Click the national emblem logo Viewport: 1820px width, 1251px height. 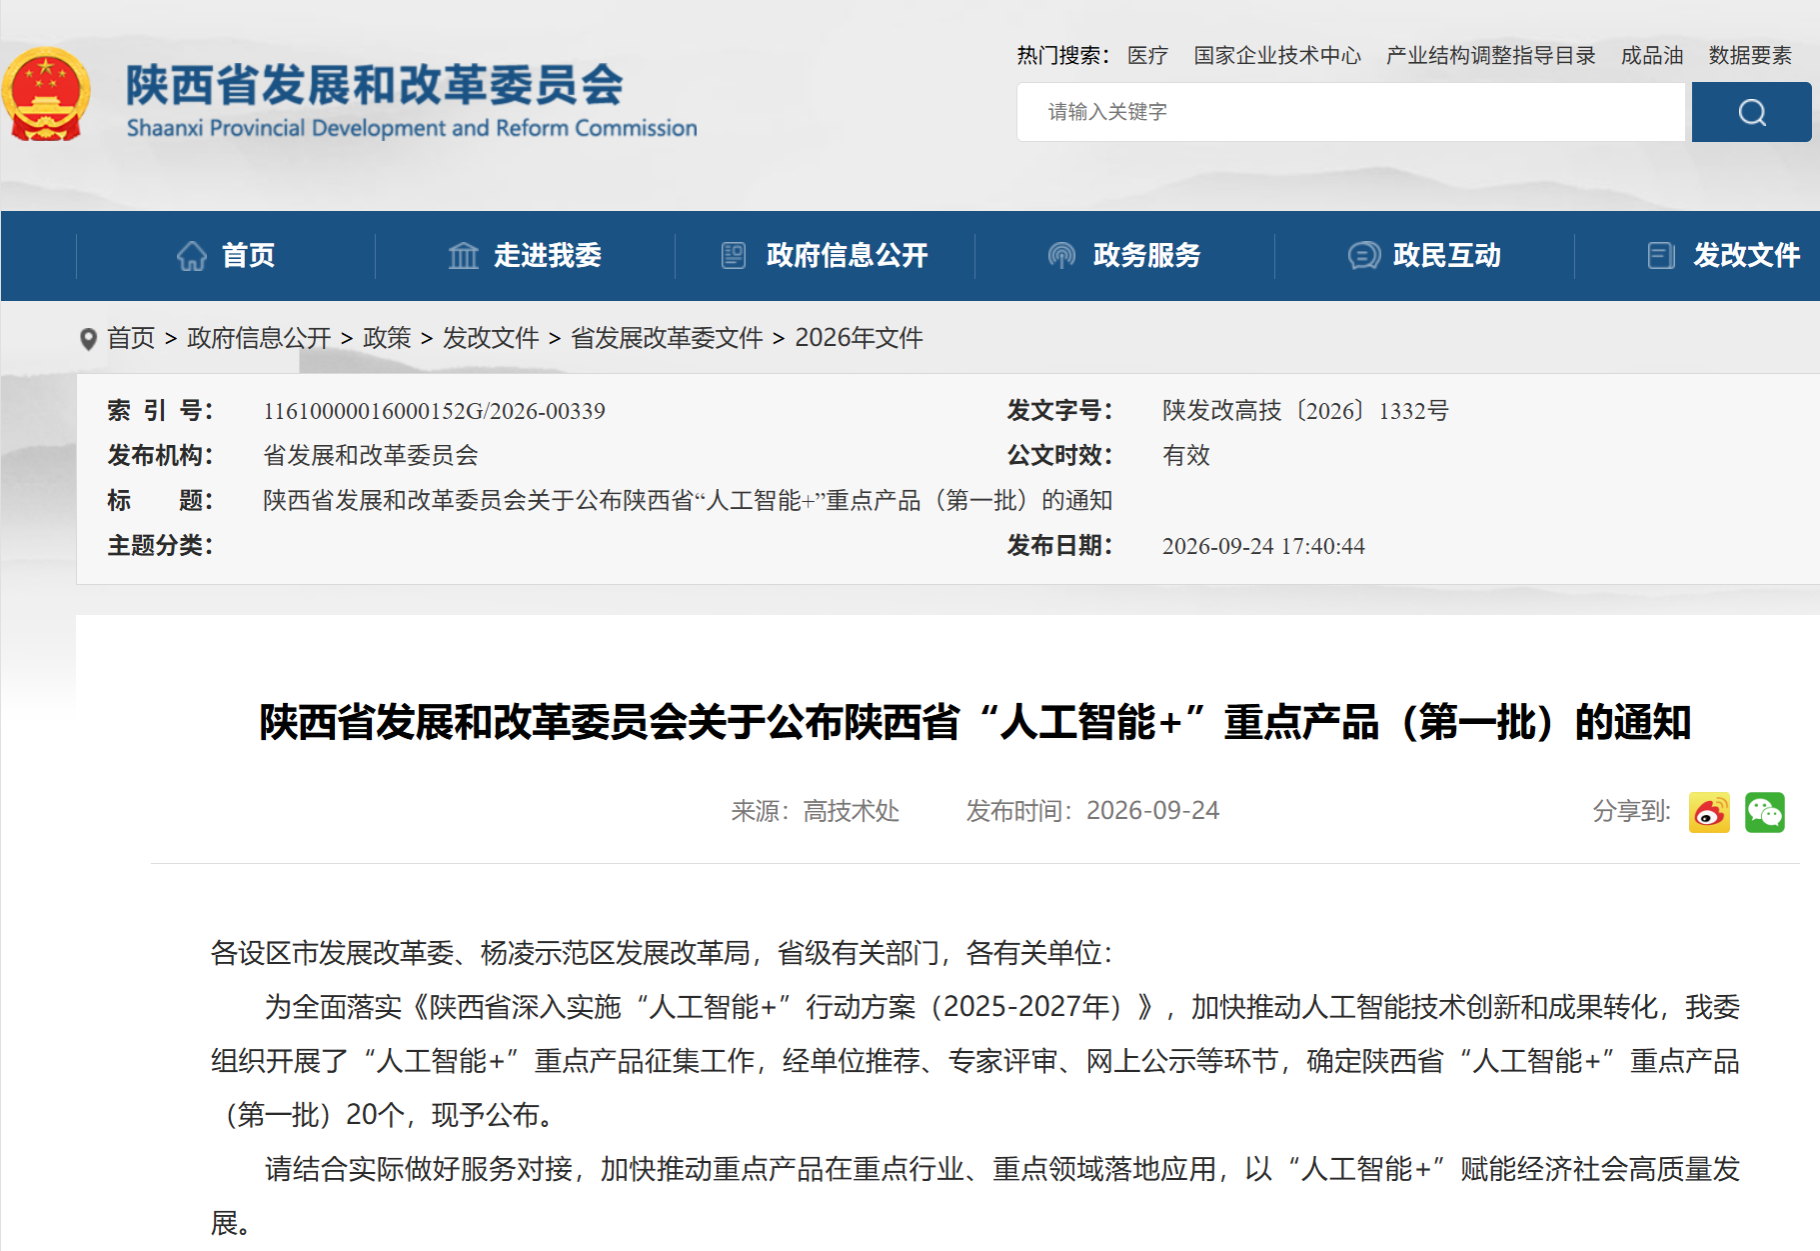46,94
